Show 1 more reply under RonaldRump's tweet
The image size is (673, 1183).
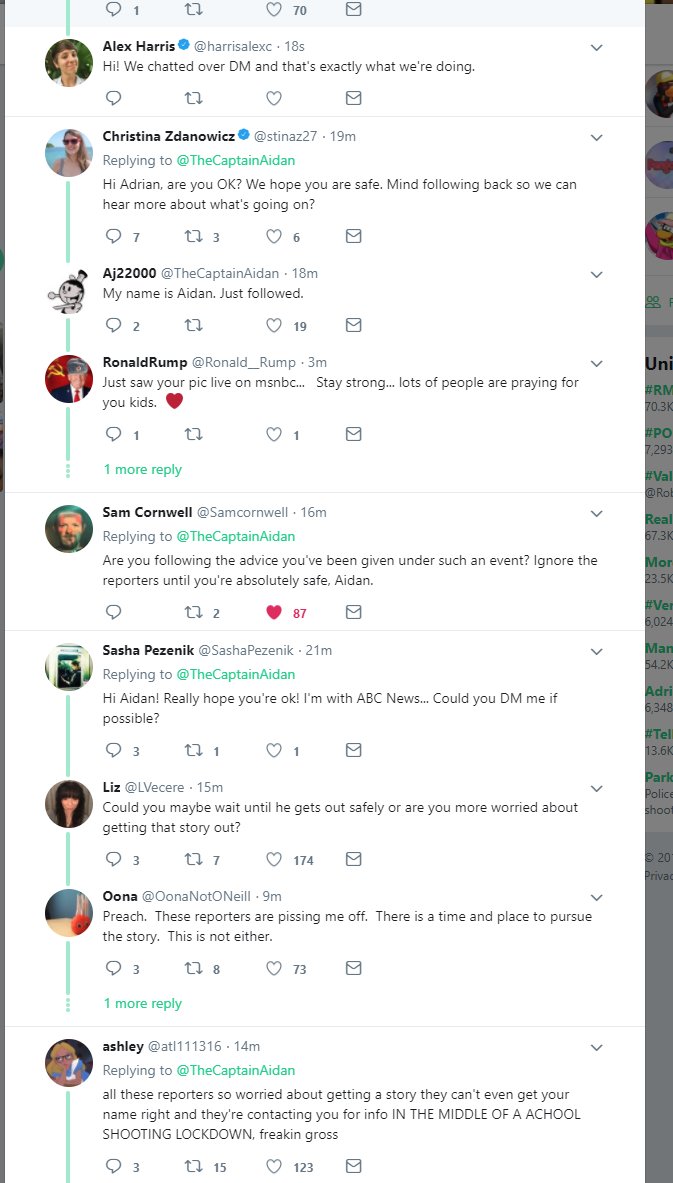click(x=143, y=469)
